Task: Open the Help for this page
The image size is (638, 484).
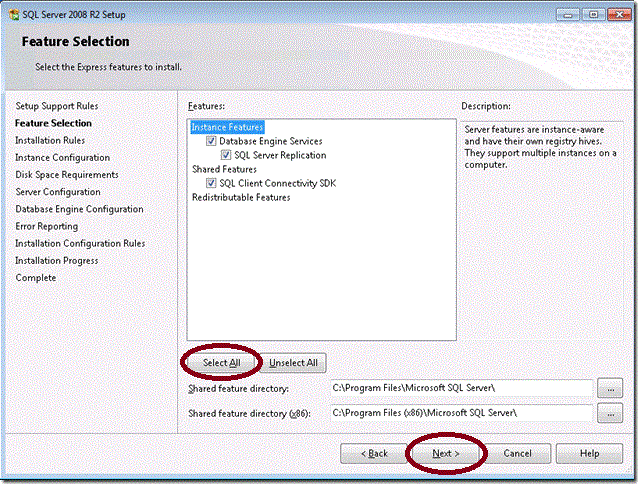Action: click(x=589, y=453)
